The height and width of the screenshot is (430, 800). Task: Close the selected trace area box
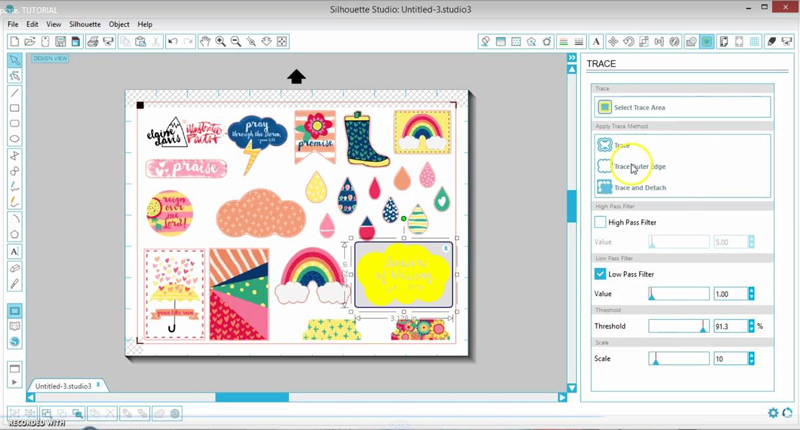(x=445, y=248)
